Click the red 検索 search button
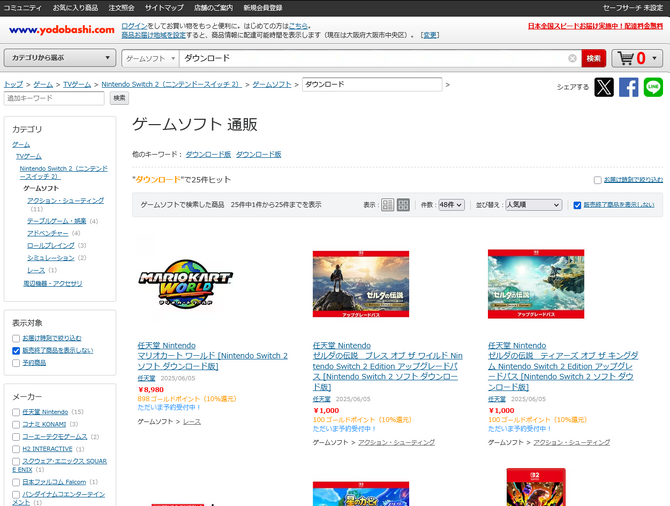The height and width of the screenshot is (506, 670). [x=594, y=58]
